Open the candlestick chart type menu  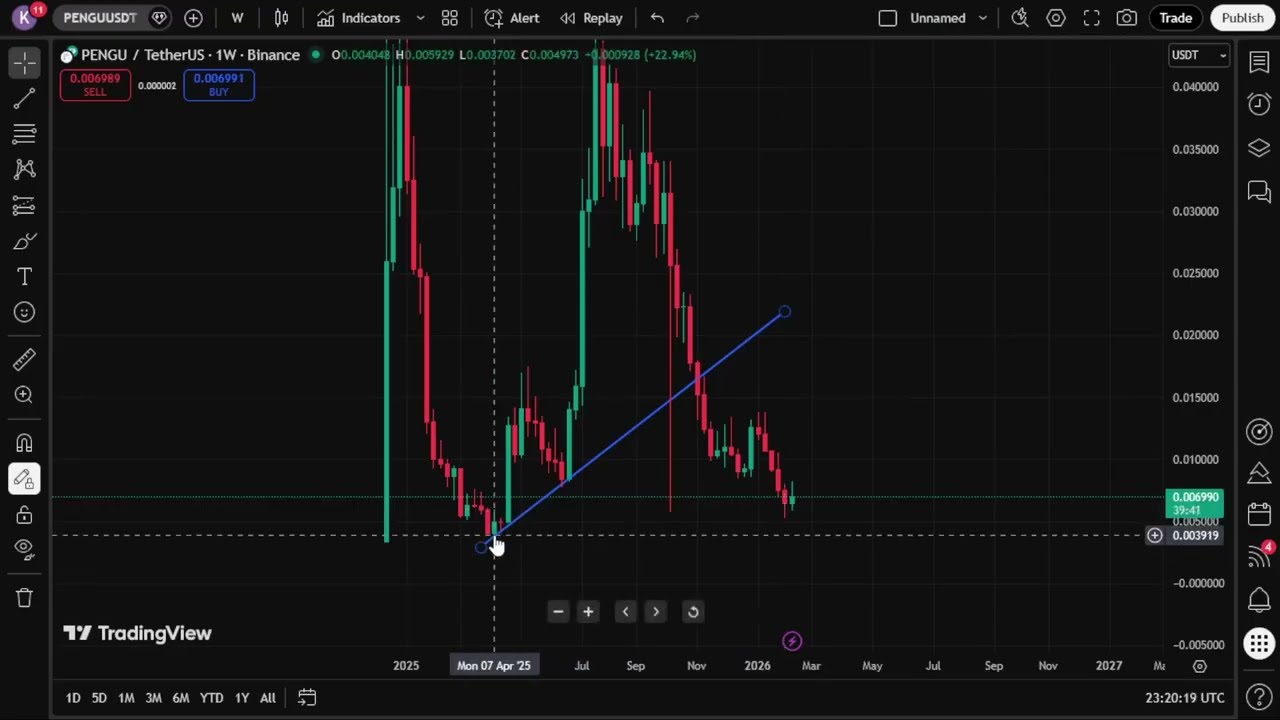282,18
